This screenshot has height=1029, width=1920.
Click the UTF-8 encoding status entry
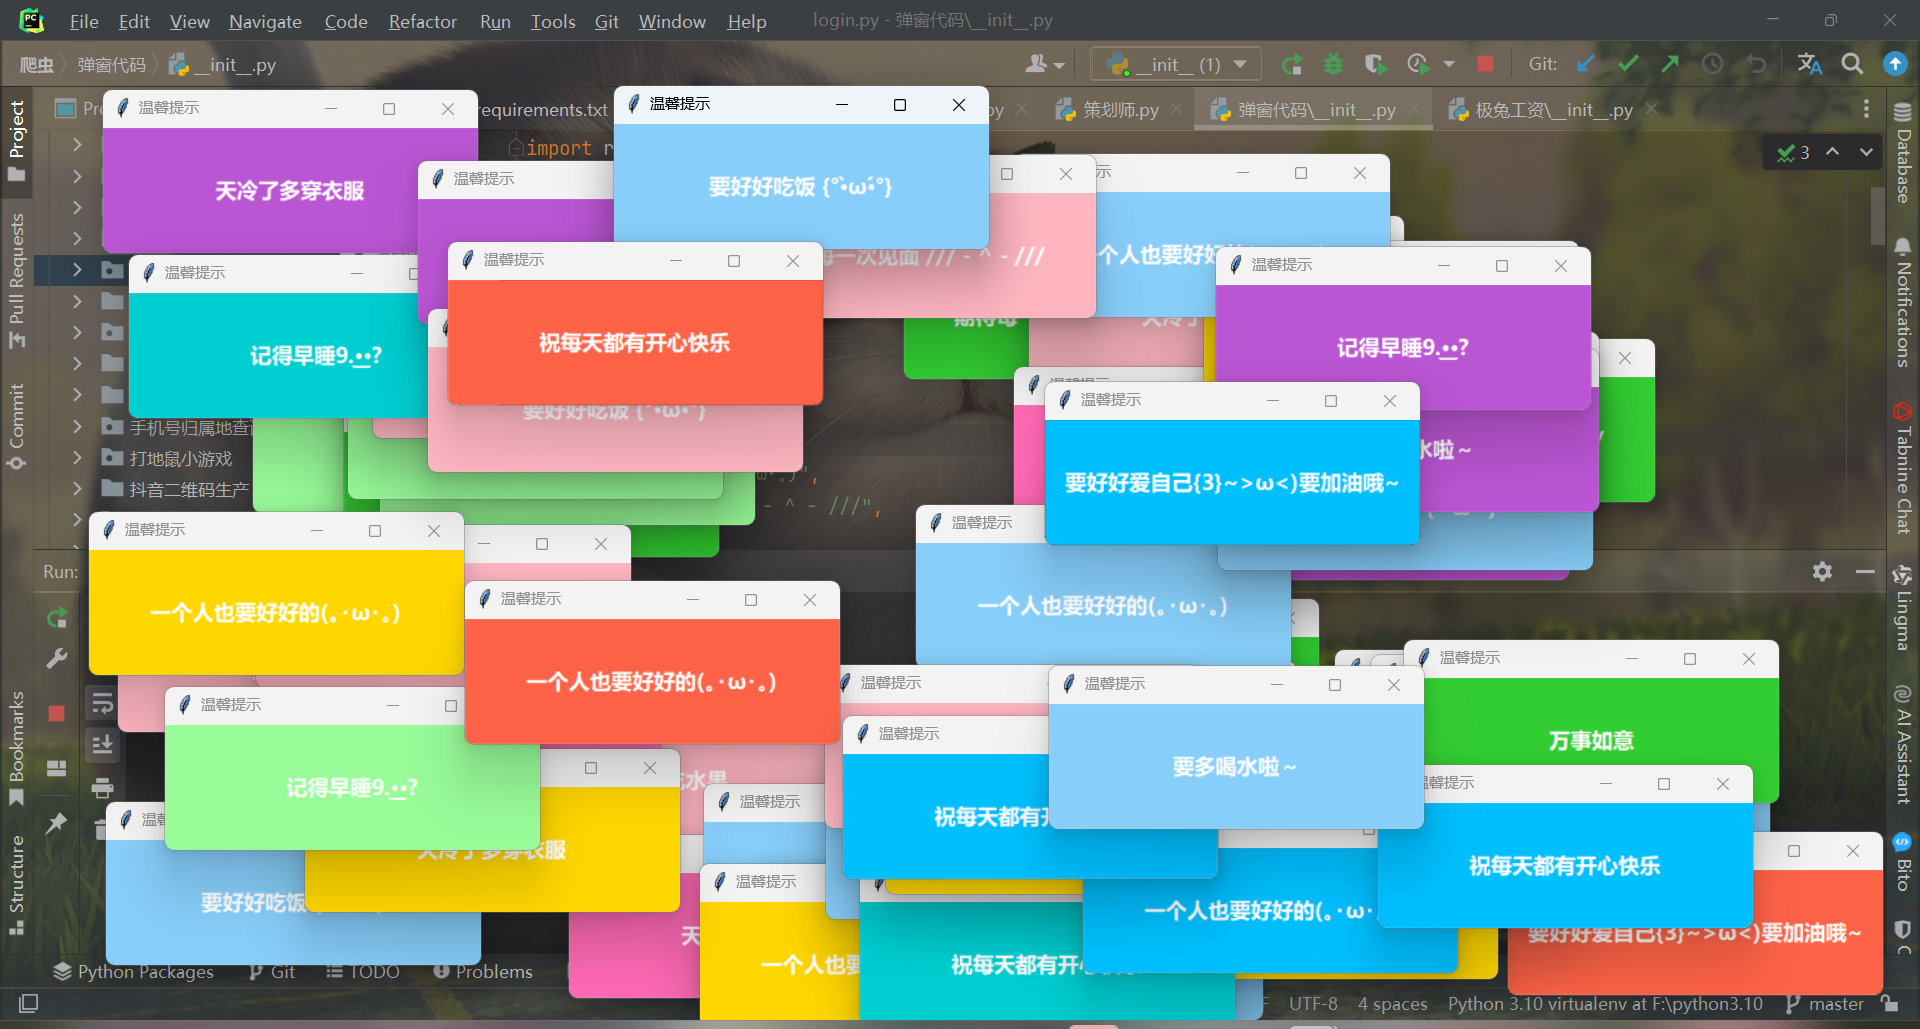pyautogui.click(x=1313, y=1003)
